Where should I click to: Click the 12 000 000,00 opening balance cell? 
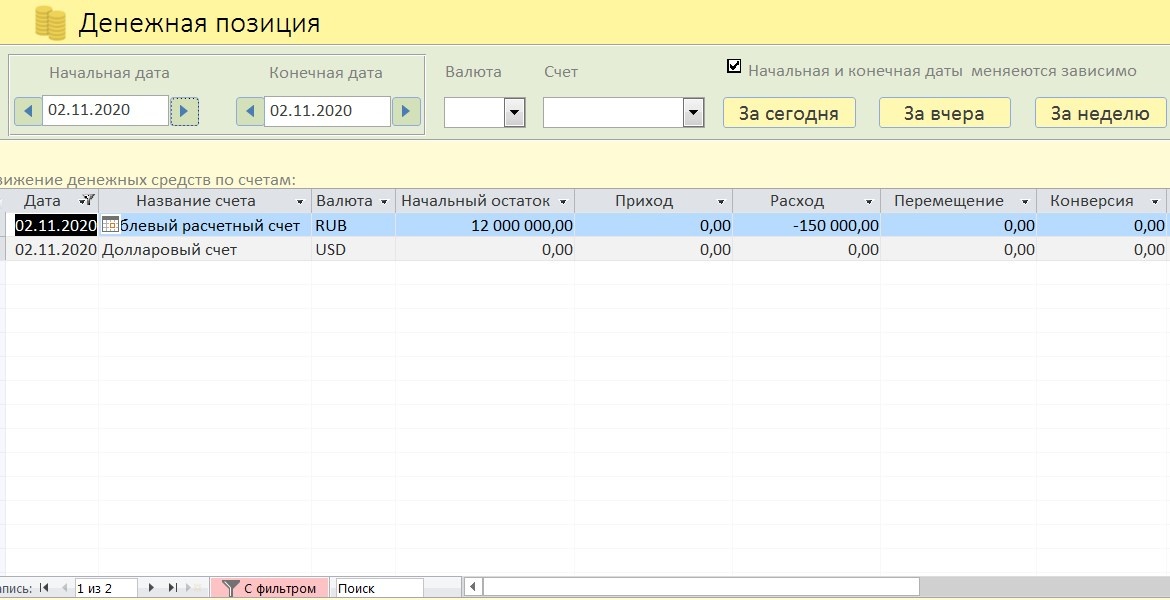(x=485, y=225)
